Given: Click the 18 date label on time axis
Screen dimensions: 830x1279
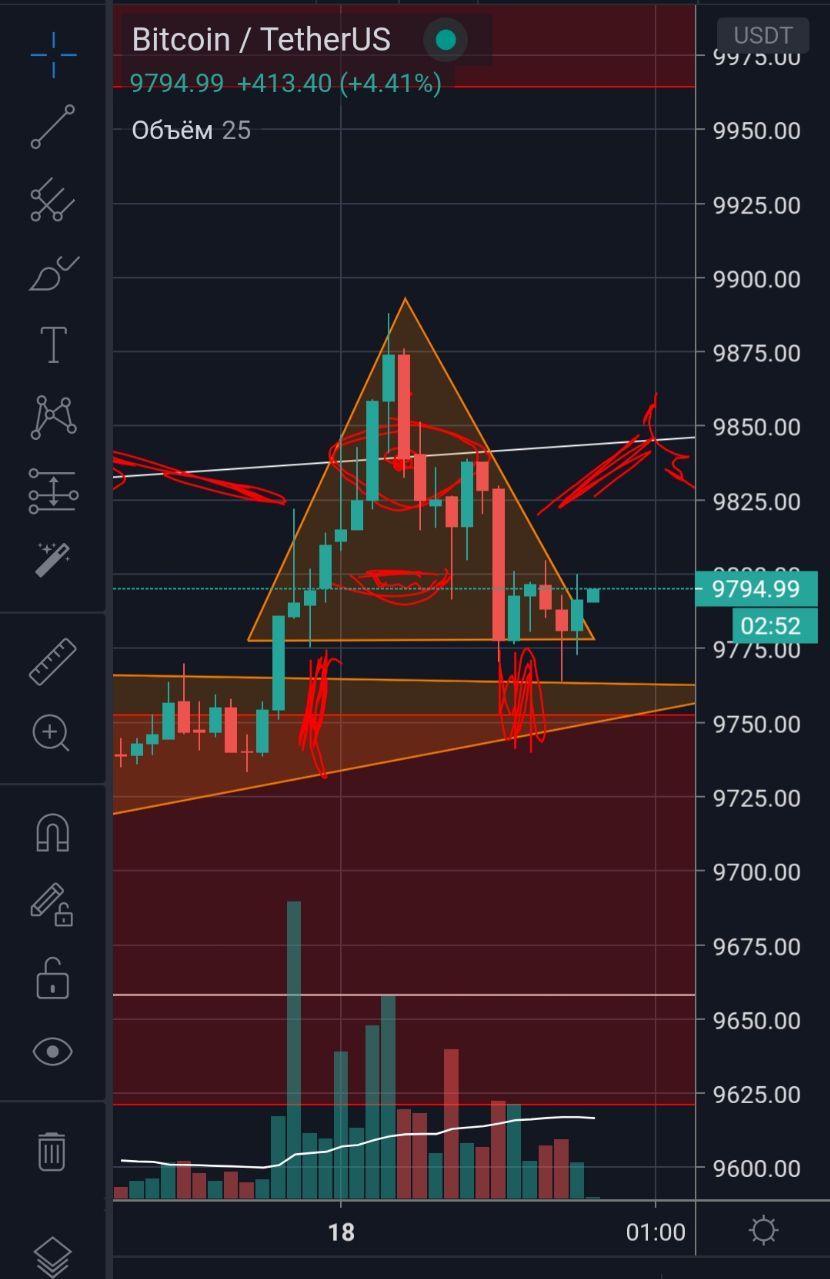Looking at the screenshot, I should 341,1231.
